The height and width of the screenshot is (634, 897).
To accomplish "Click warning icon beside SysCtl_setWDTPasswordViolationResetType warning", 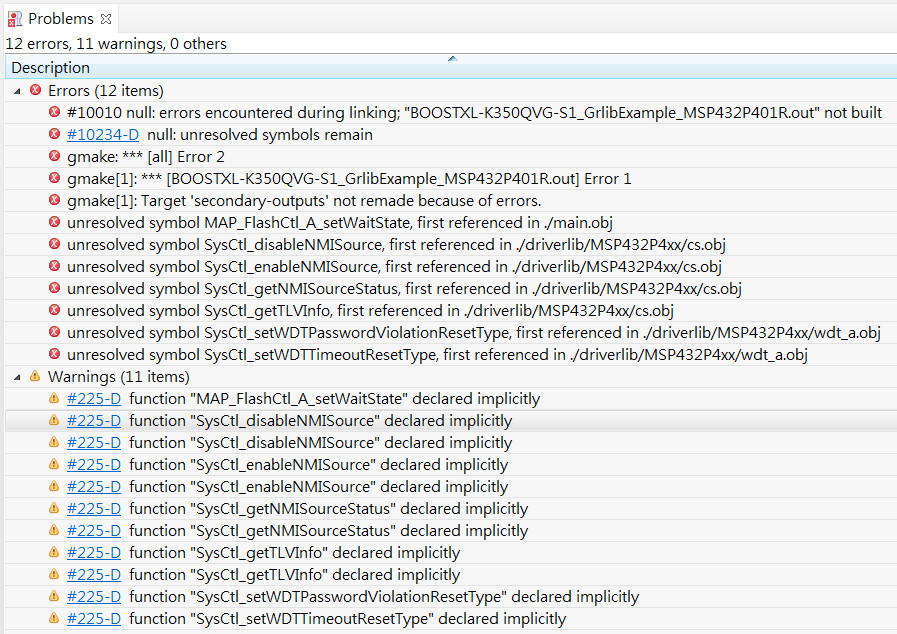I will [x=55, y=597].
